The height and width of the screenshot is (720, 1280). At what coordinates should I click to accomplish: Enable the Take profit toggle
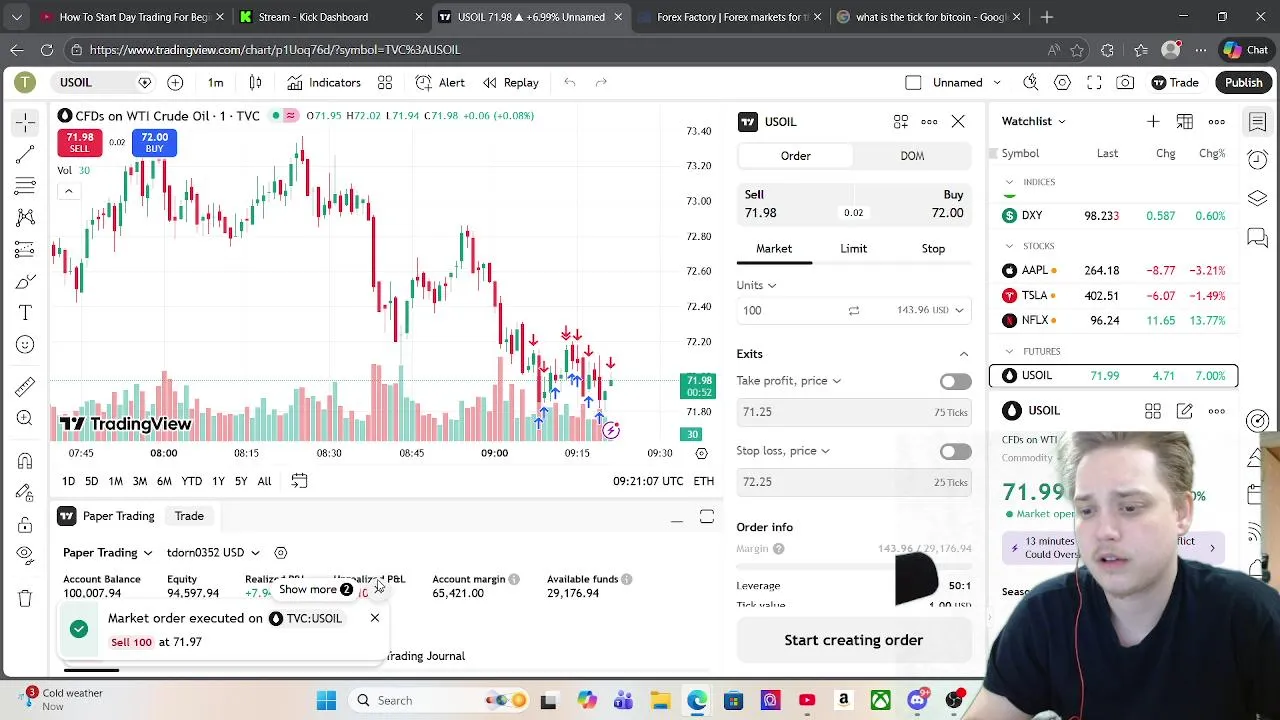pos(955,381)
